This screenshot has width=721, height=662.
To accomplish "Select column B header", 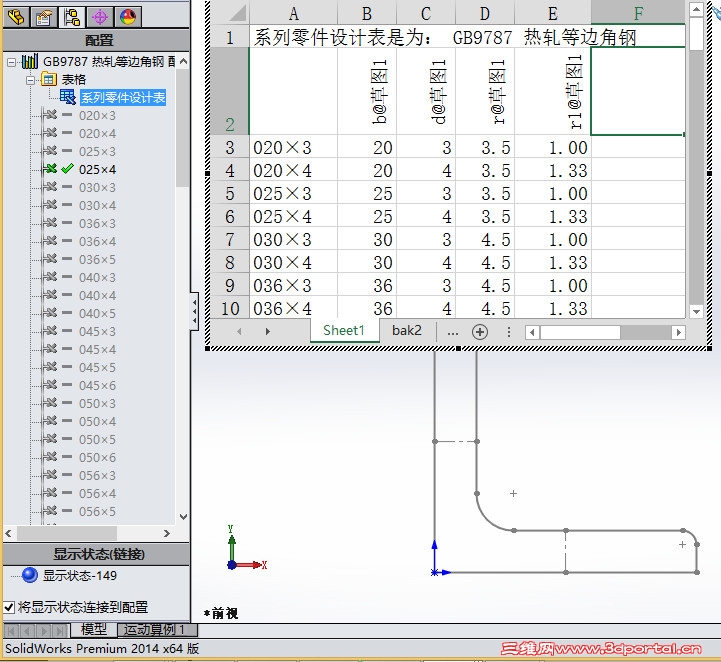I will (x=366, y=13).
